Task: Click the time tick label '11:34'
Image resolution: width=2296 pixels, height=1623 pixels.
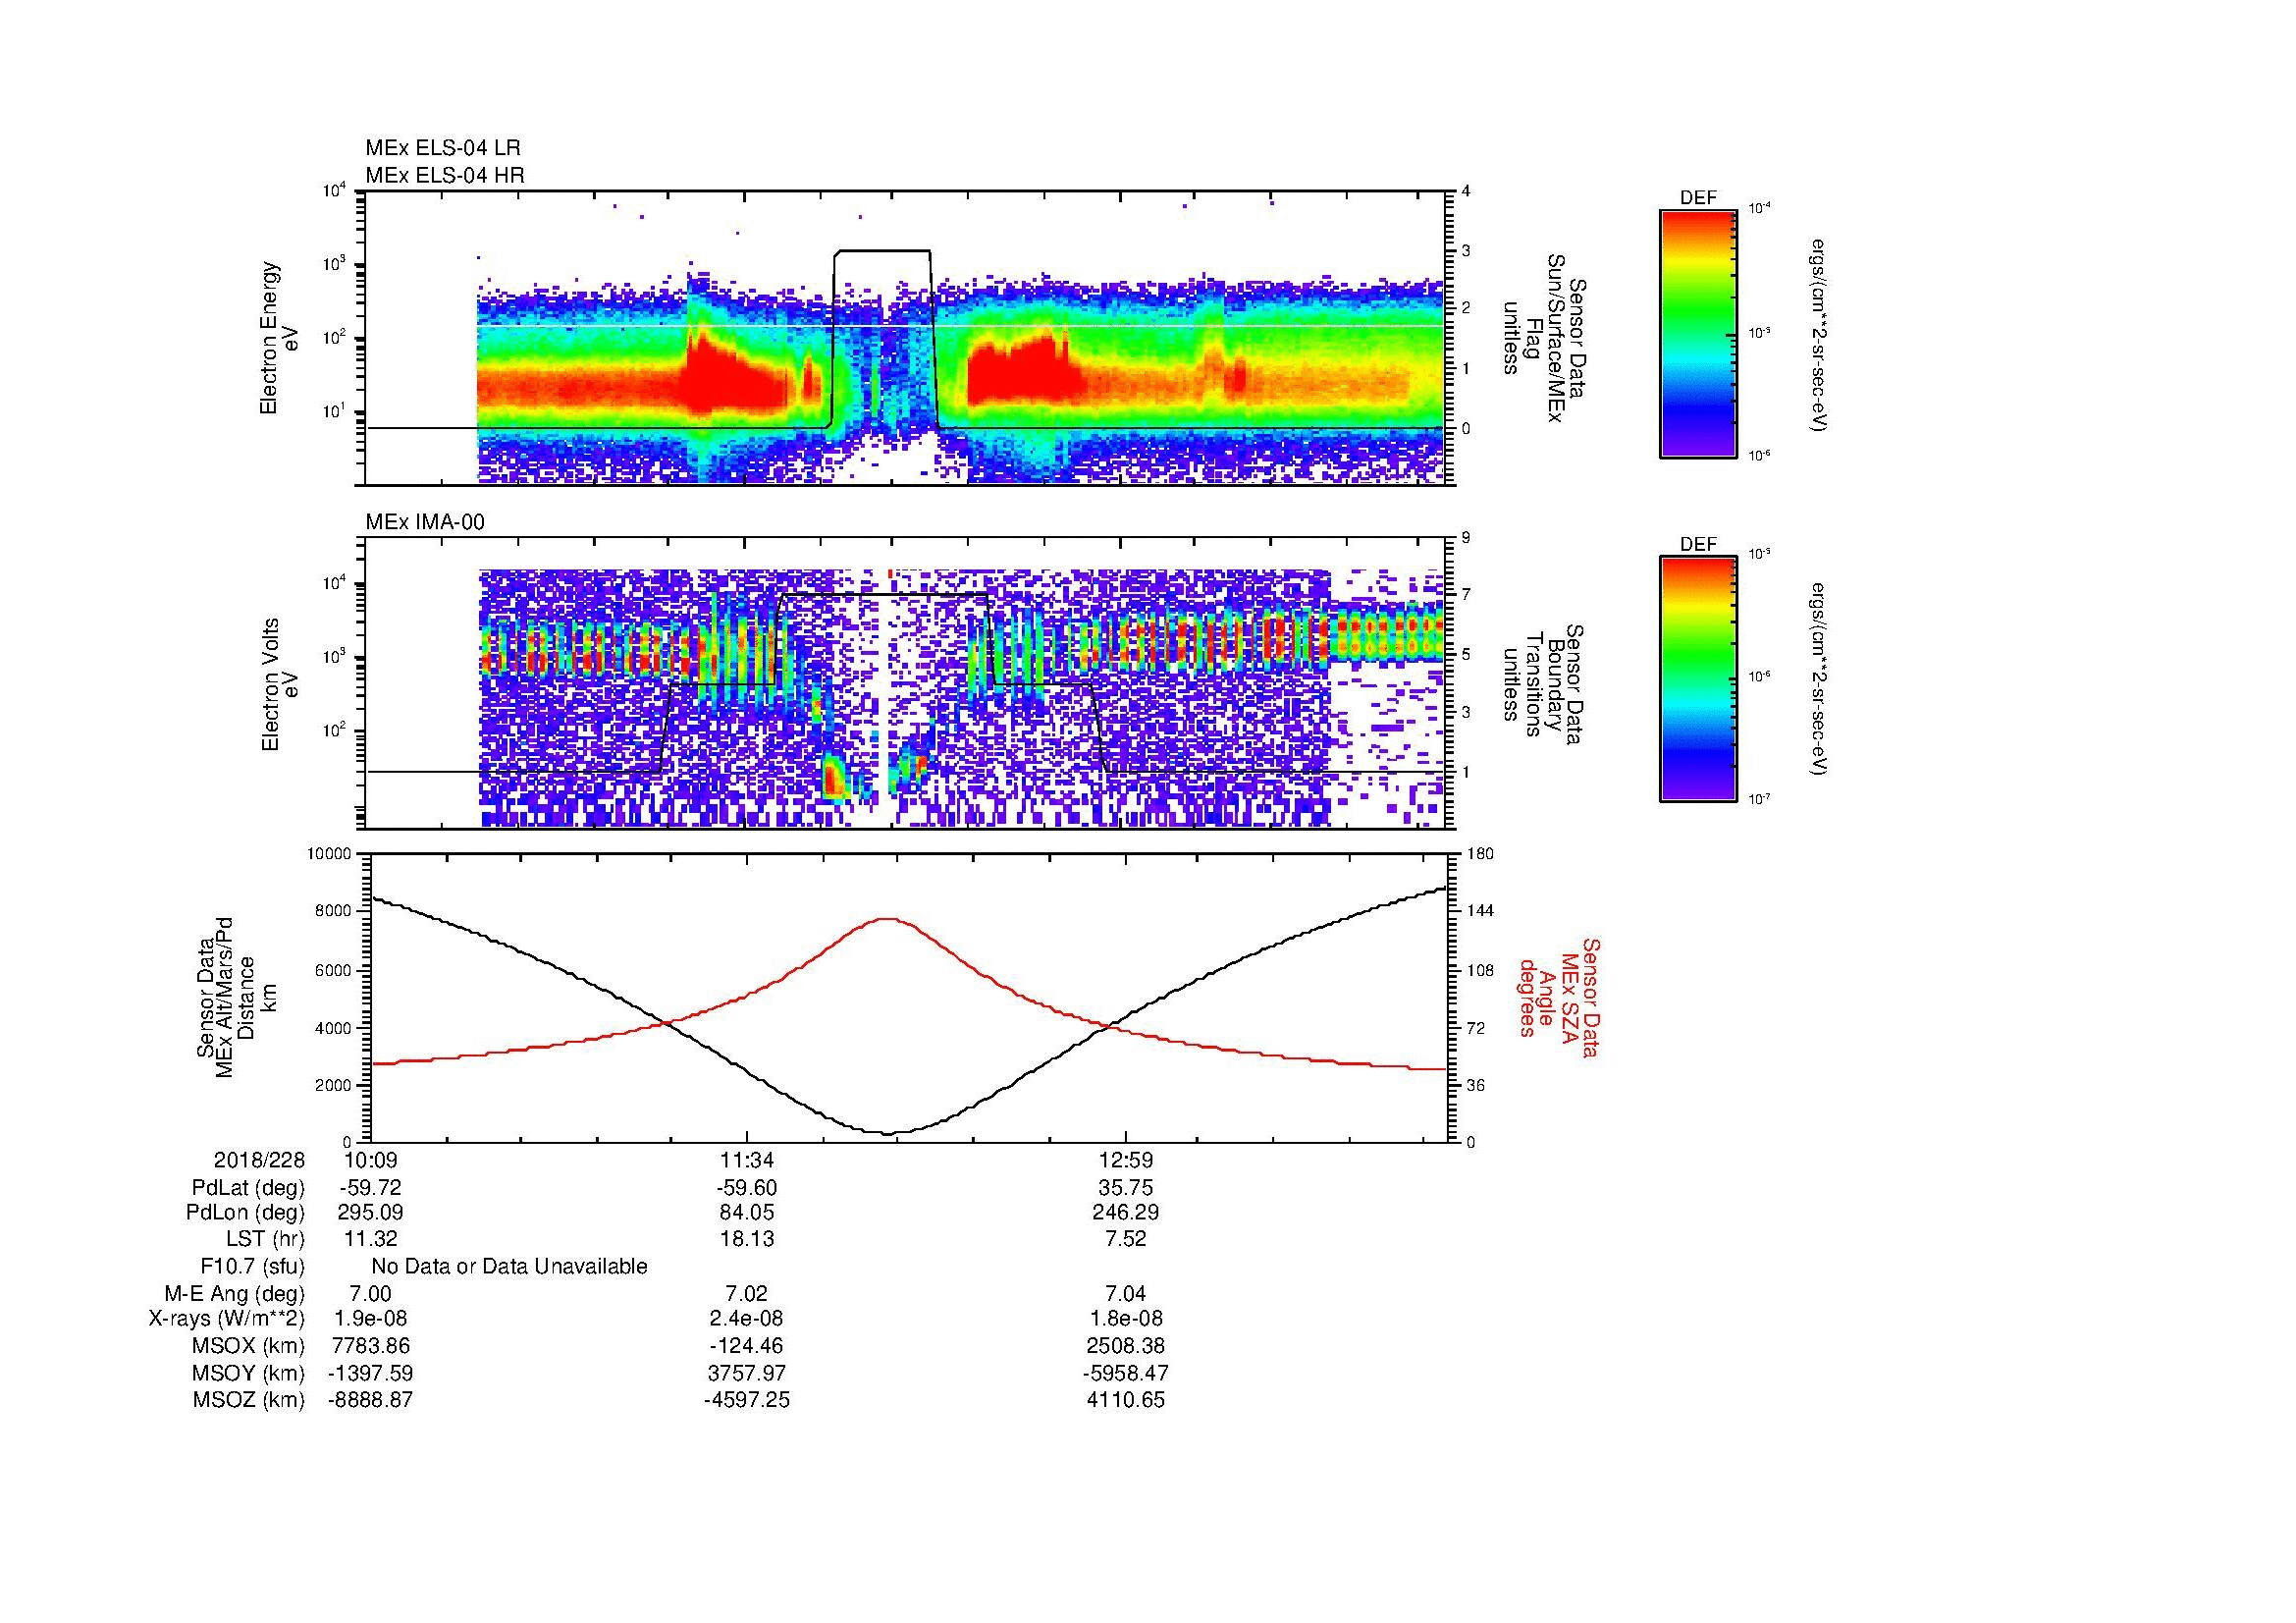Action: [x=747, y=1160]
